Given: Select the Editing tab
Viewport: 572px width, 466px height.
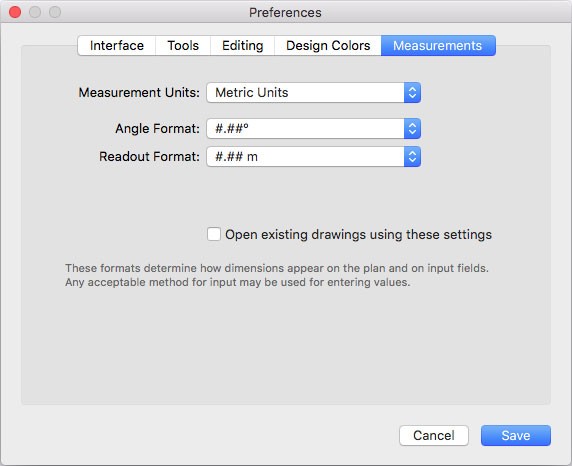Looking at the screenshot, I should pyautogui.click(x=242, y=46).
